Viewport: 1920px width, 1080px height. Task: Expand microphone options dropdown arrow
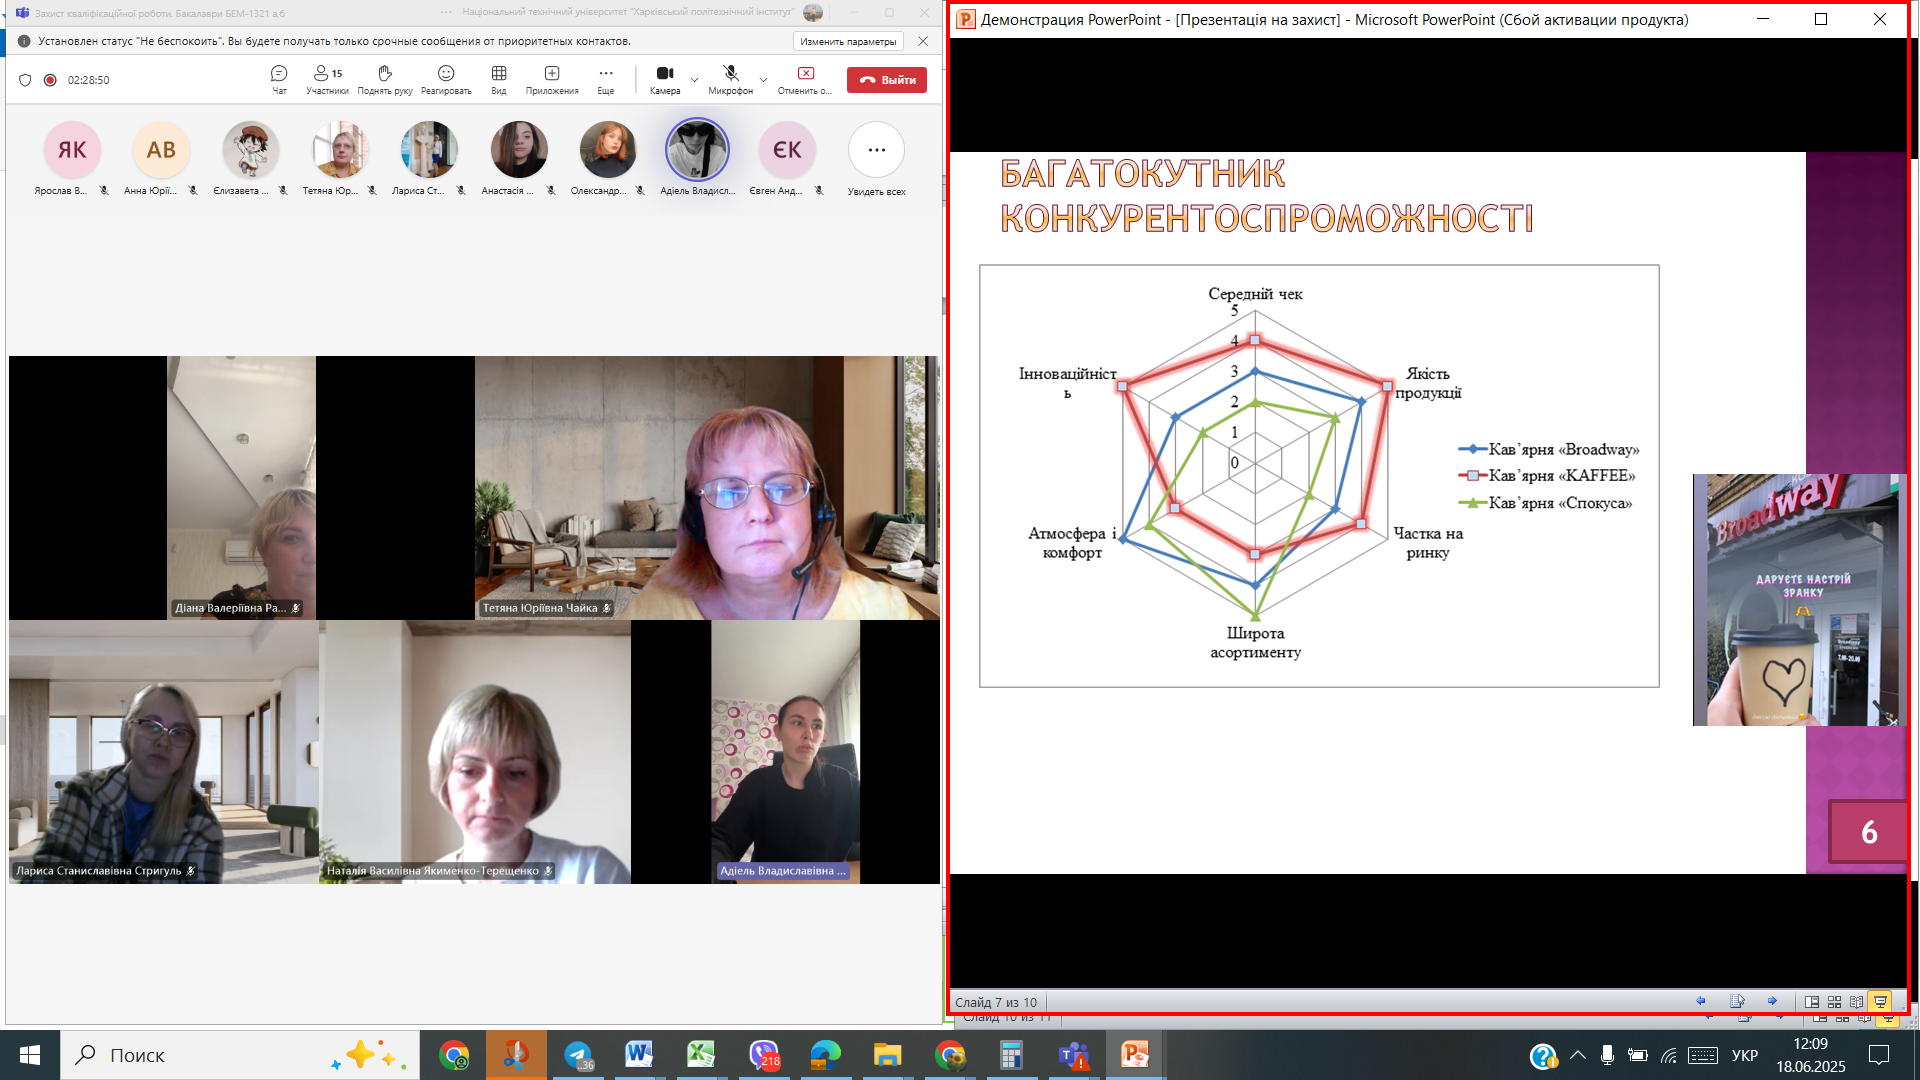[764, 79]
